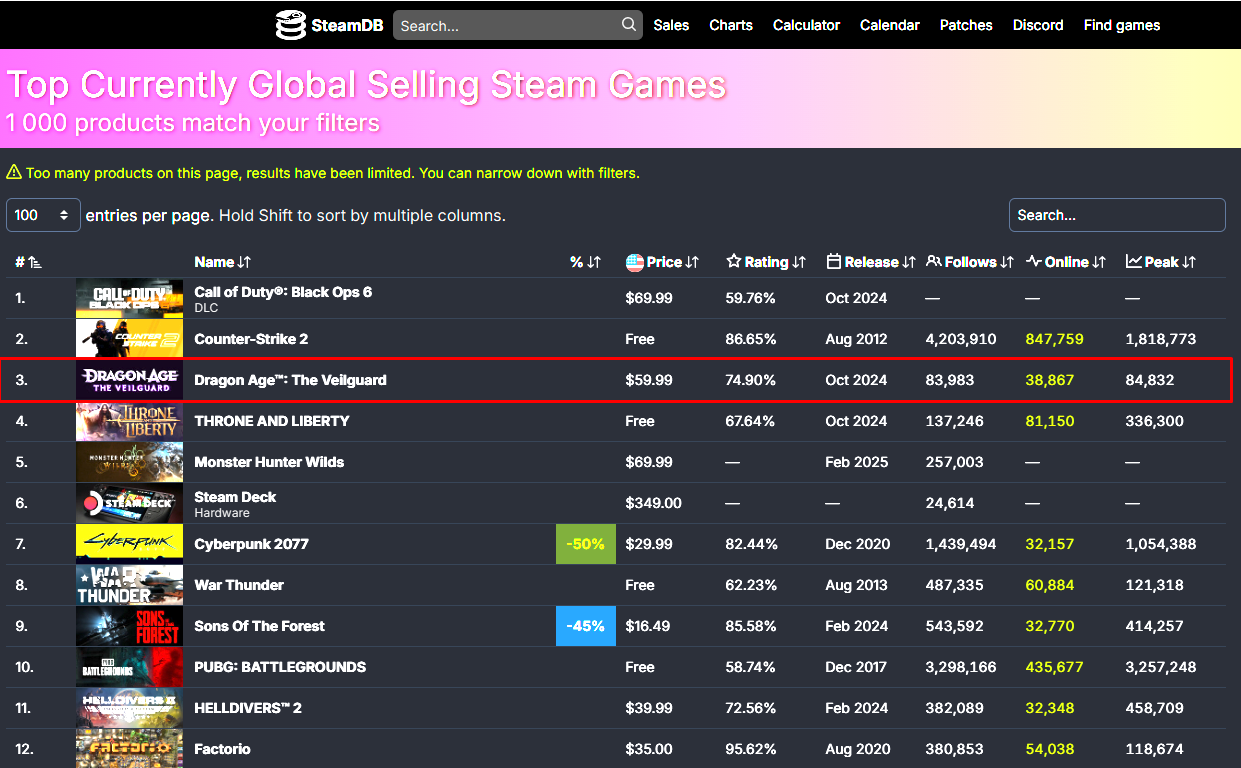
Task: Sort by the Rating star column header
Action: click(x=766, y=262)
